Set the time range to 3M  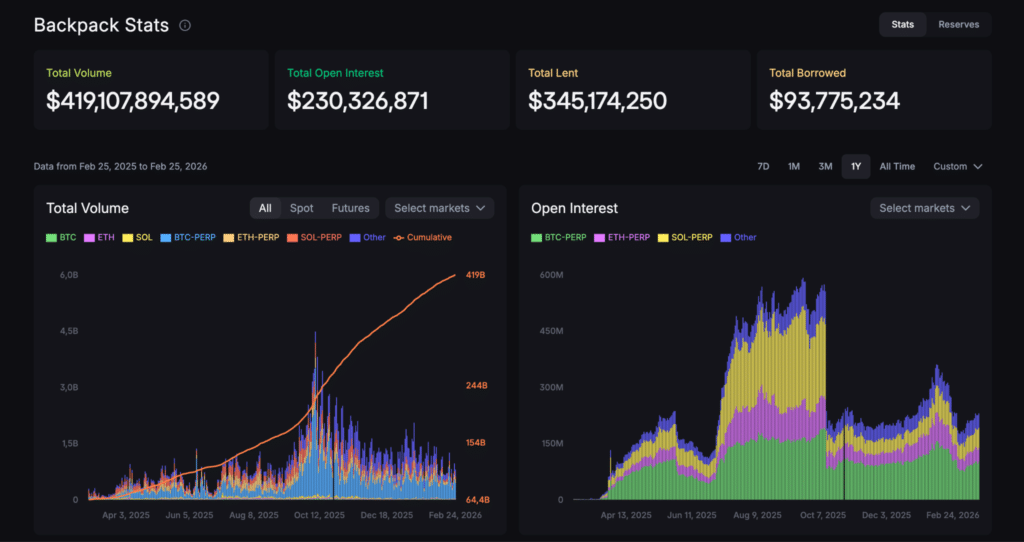click(x=825, y=167)
